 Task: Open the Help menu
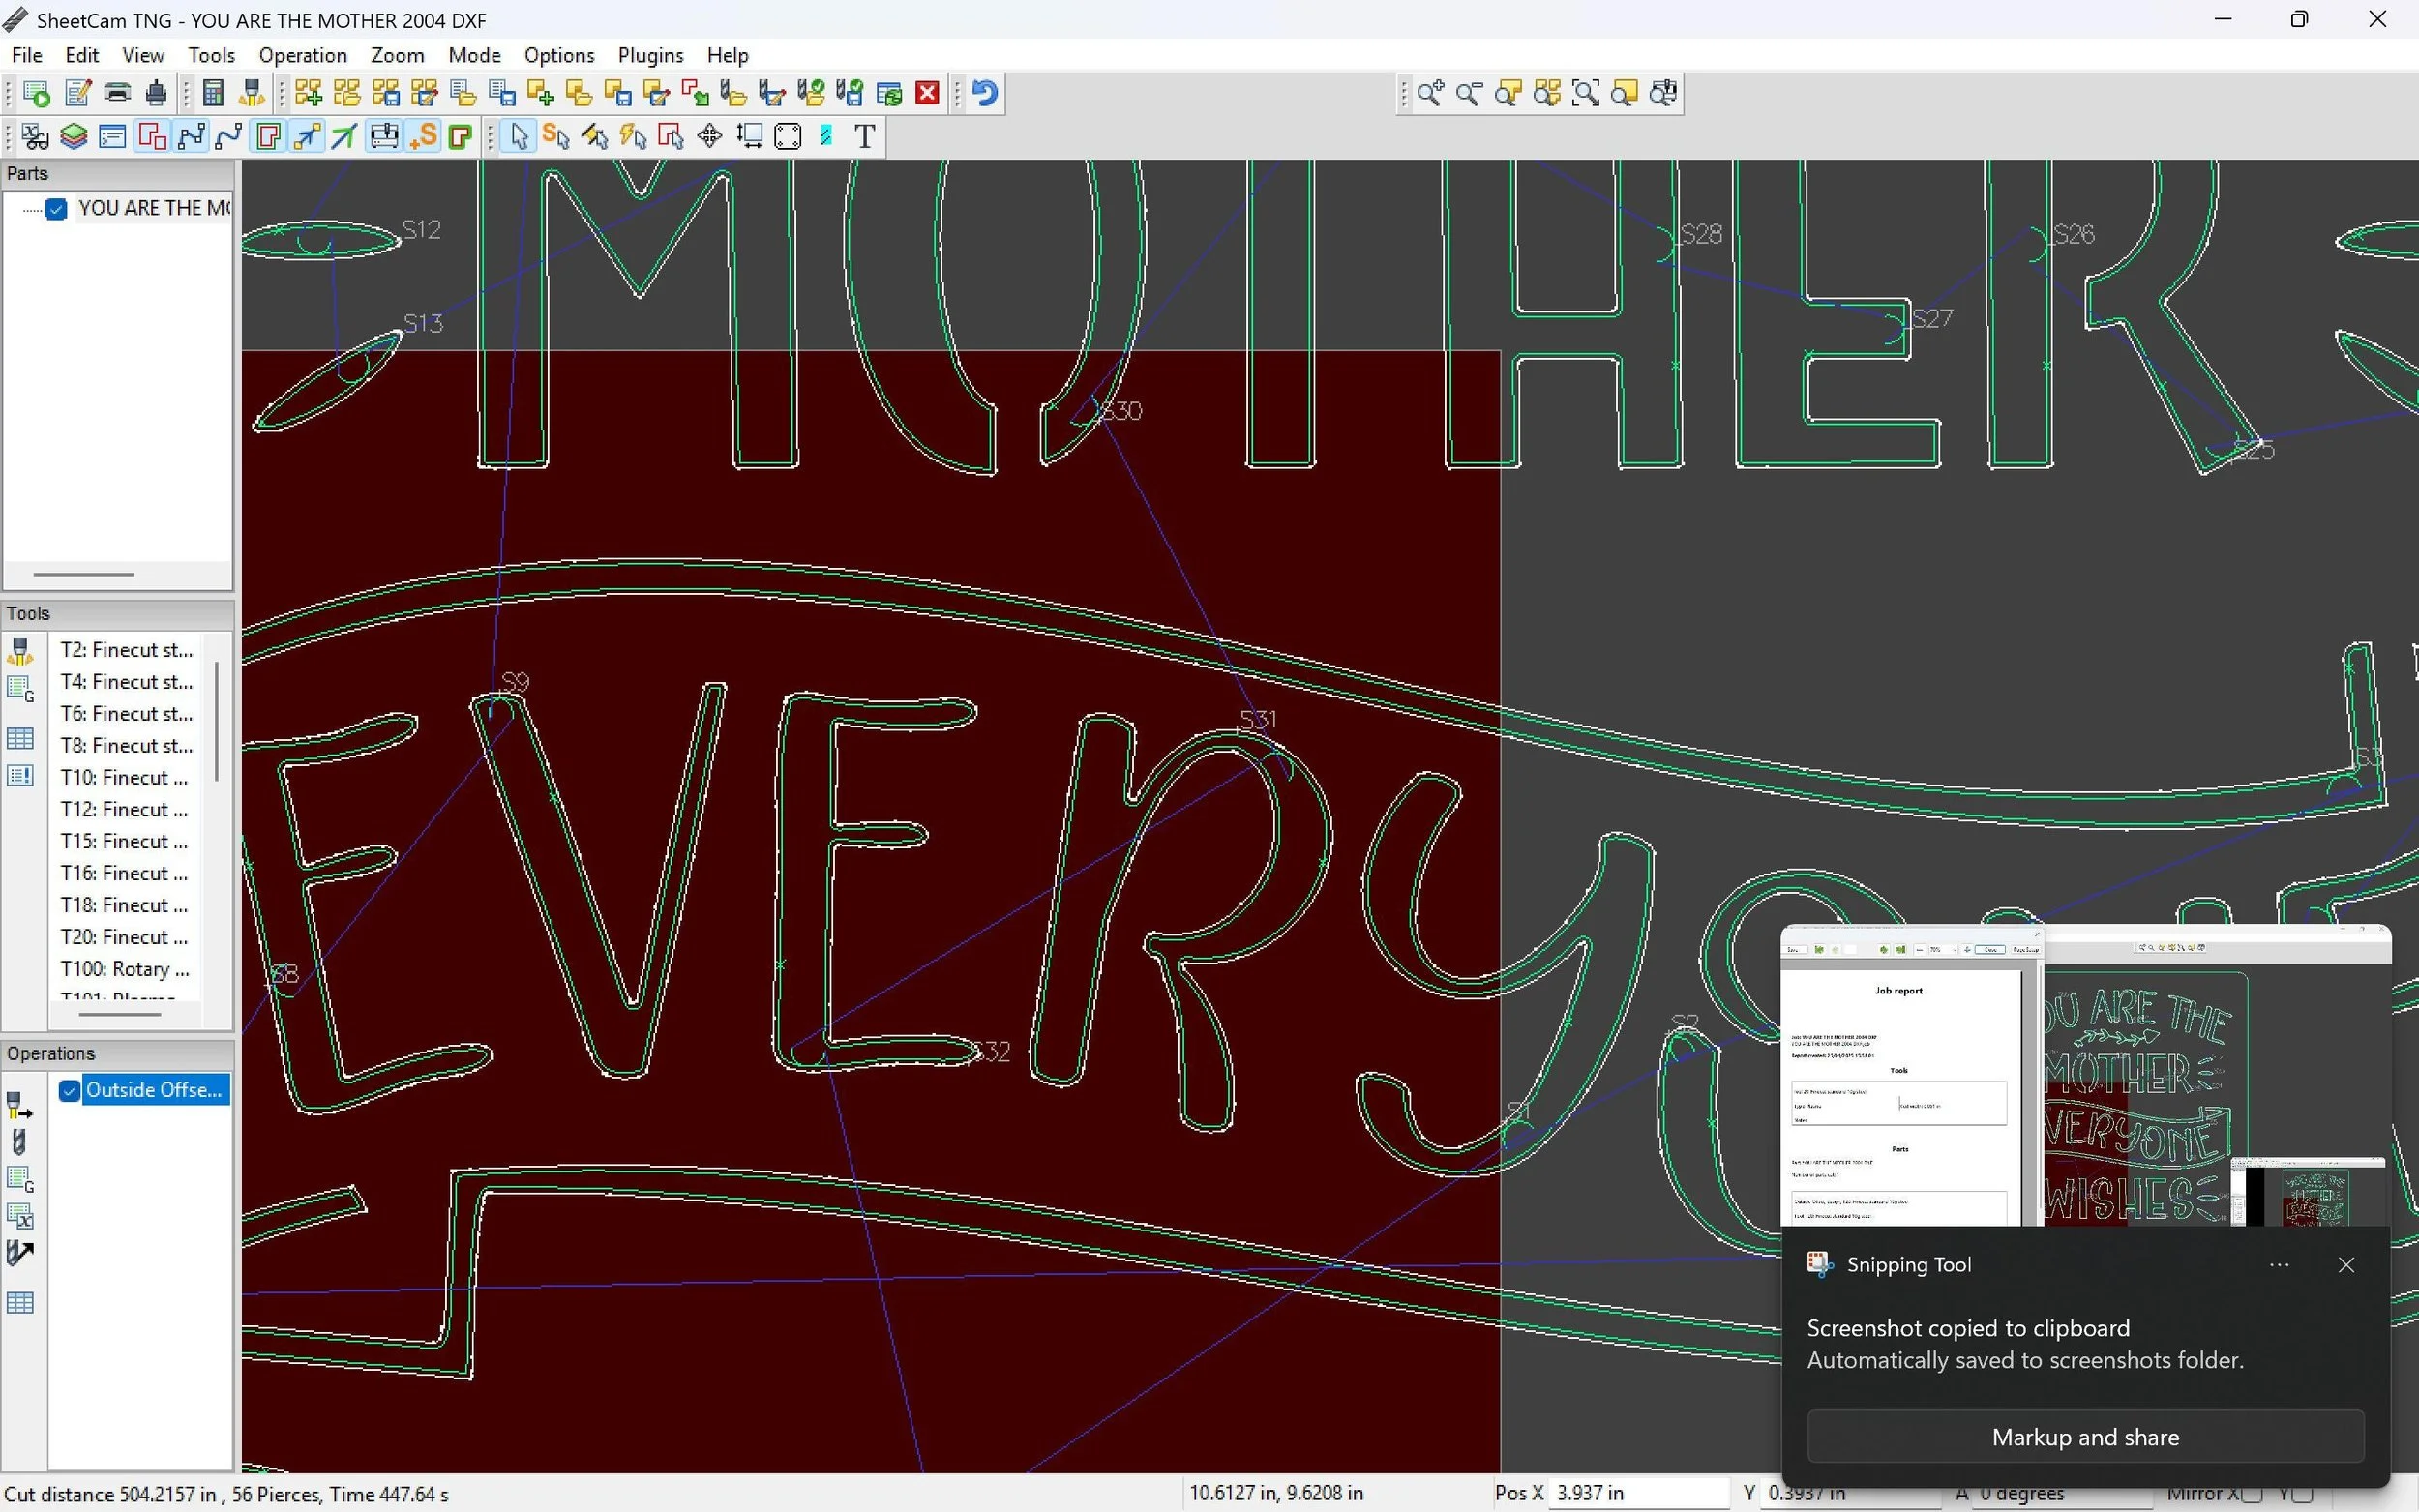point(727,55)
